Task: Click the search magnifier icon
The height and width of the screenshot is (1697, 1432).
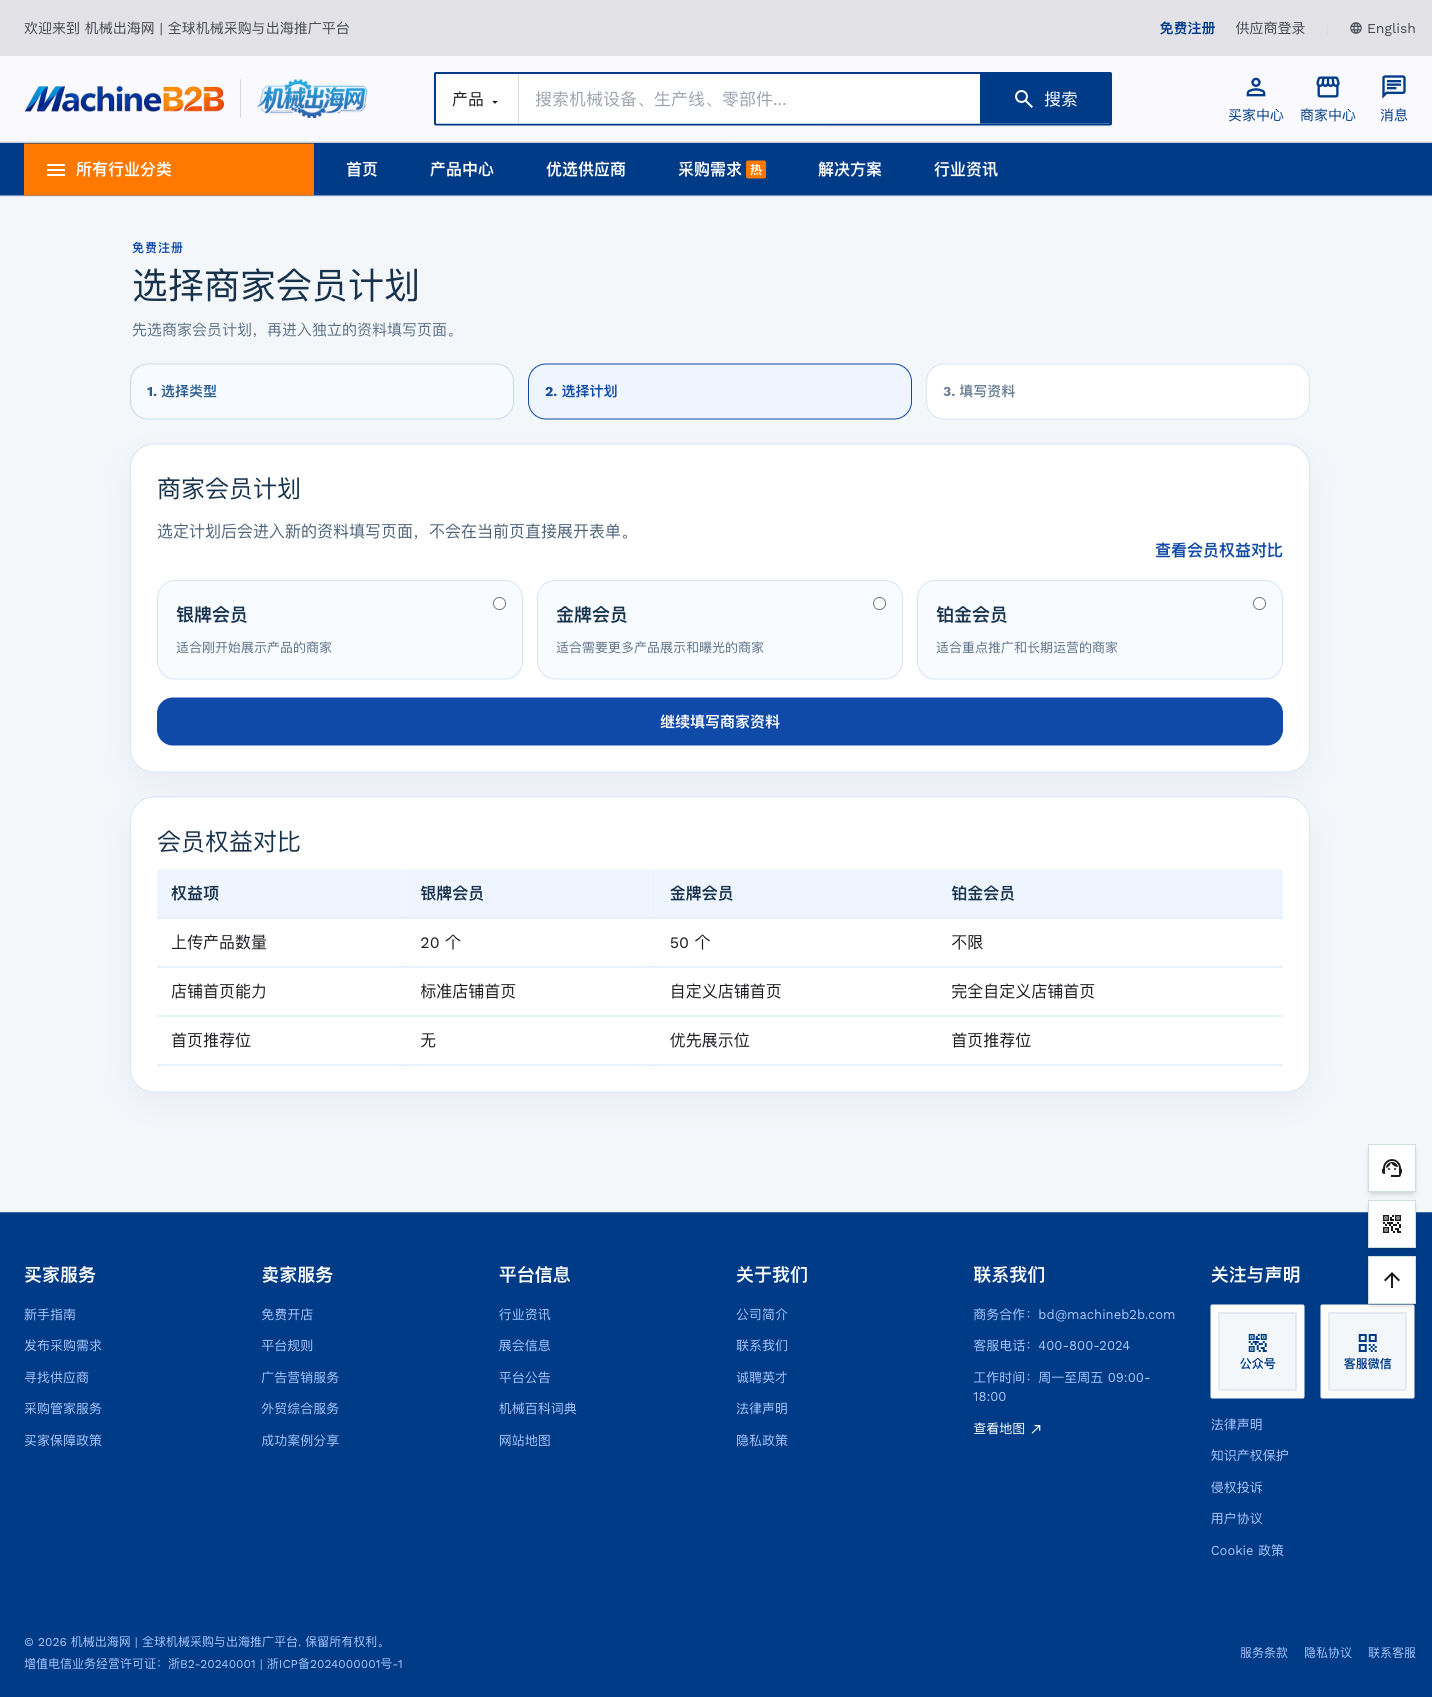Action: (1023, 99)
